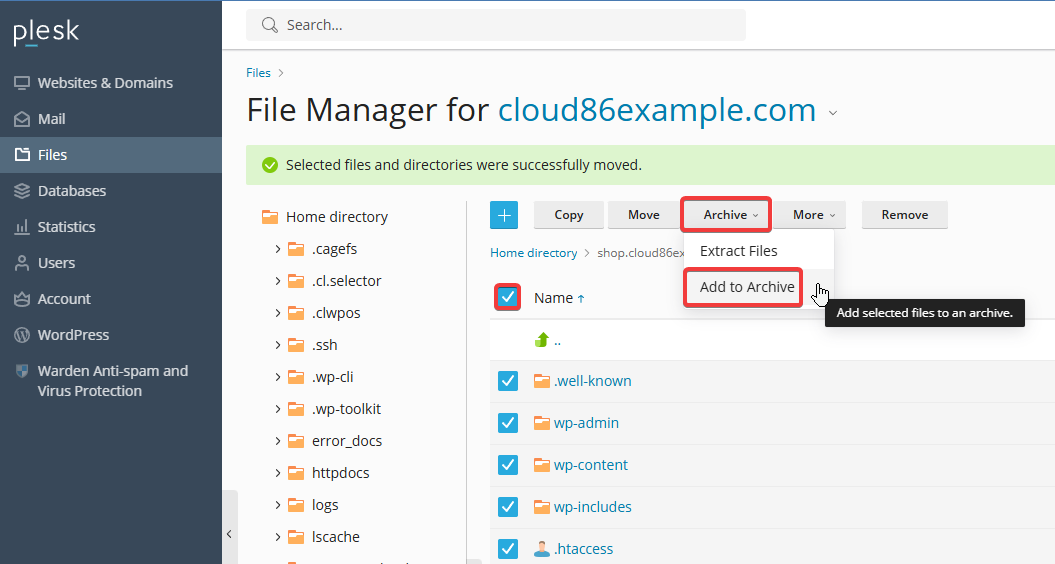The width and height of the screenshot is (1055, 564).
Task: Open Websites & Domains in sidebar
Action: (x=110, y=83)
